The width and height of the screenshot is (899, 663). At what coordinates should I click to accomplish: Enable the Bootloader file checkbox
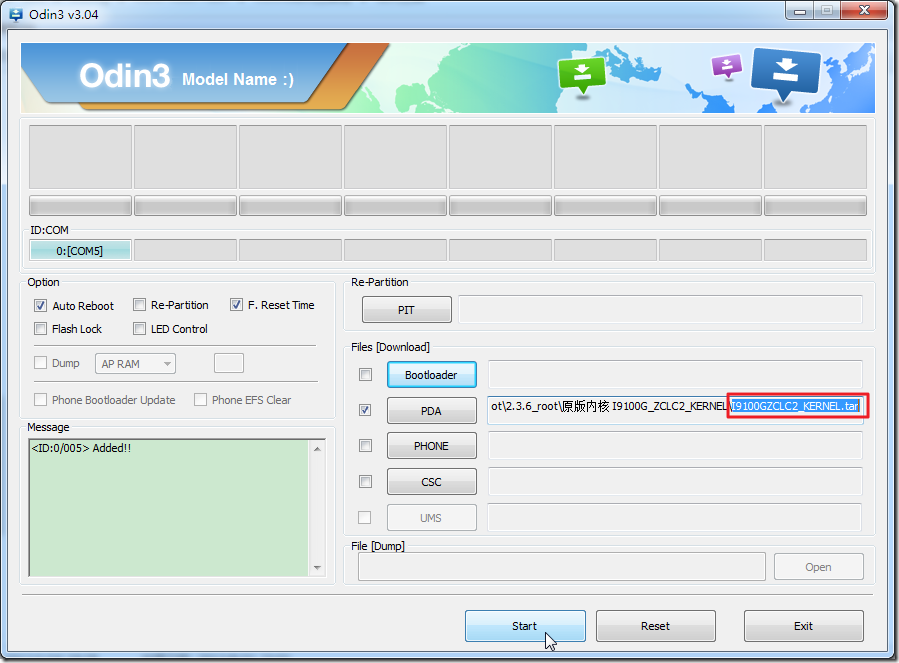365,375
